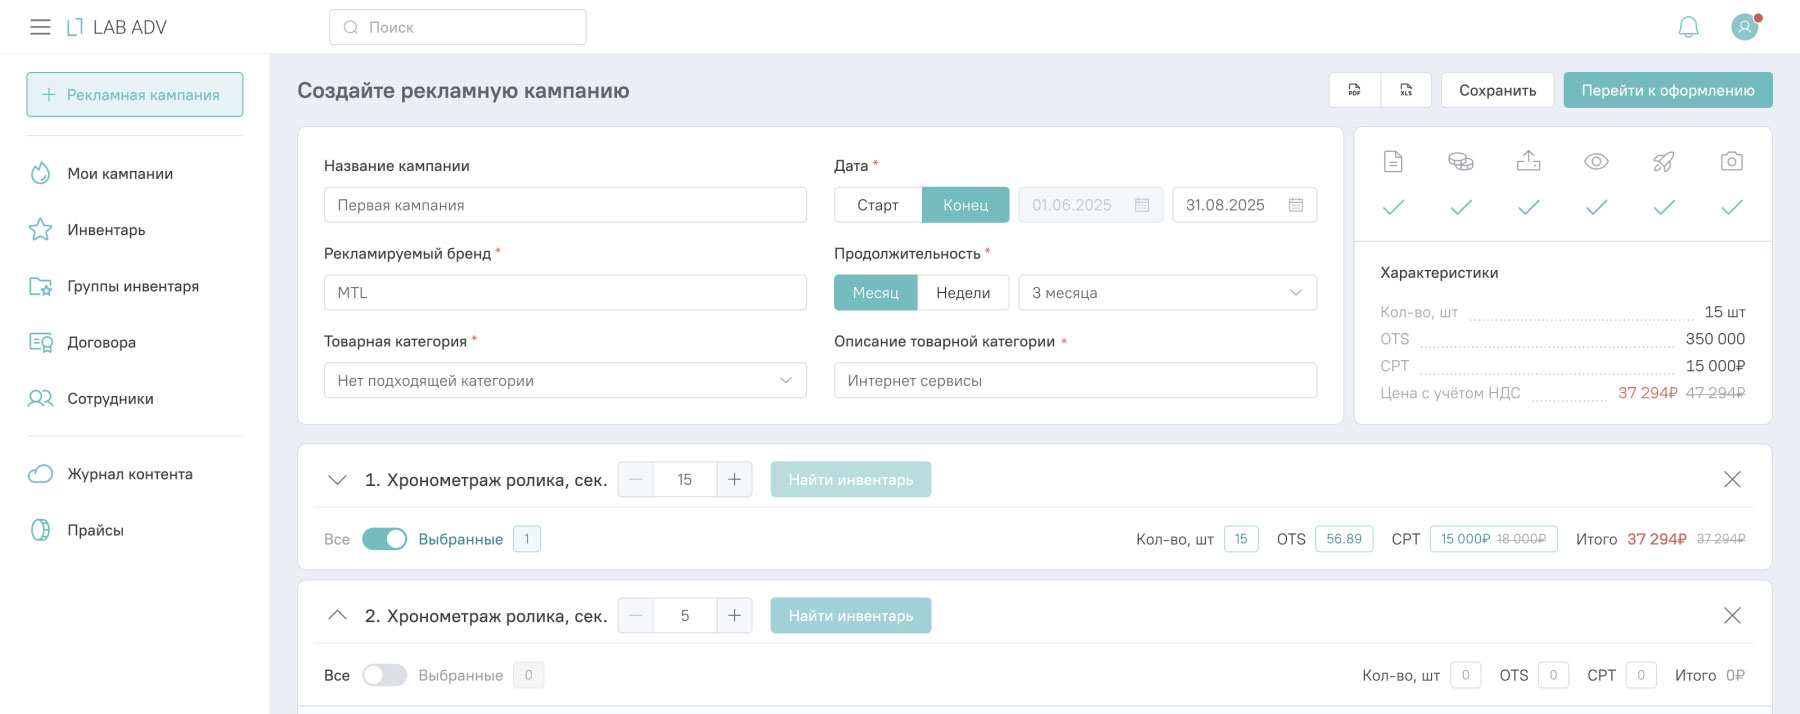
Task: Expand section 1 Хронометраж ролика chevron
Action: click(x=338, y=480)
